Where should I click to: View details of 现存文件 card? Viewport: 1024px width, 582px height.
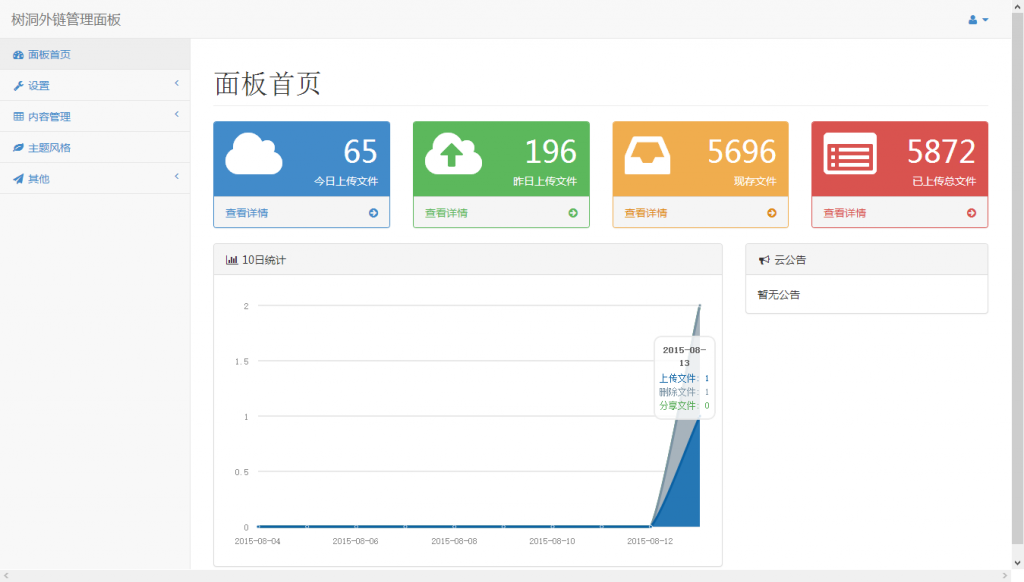pyautogui.click(x=700, y=213)
